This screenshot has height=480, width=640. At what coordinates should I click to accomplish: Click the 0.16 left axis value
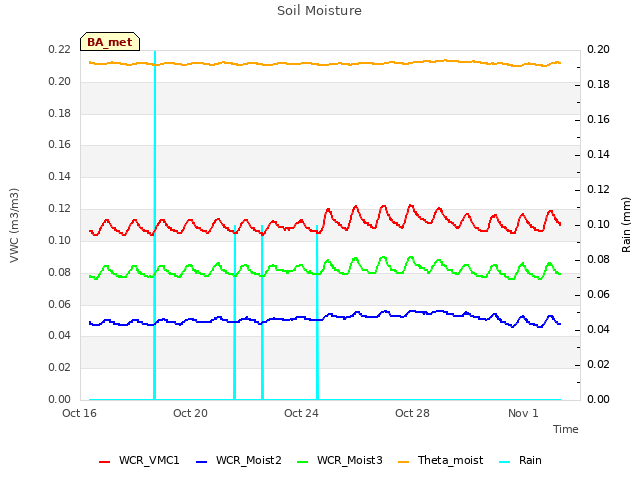pyautogui.click(x=60, y=144)
